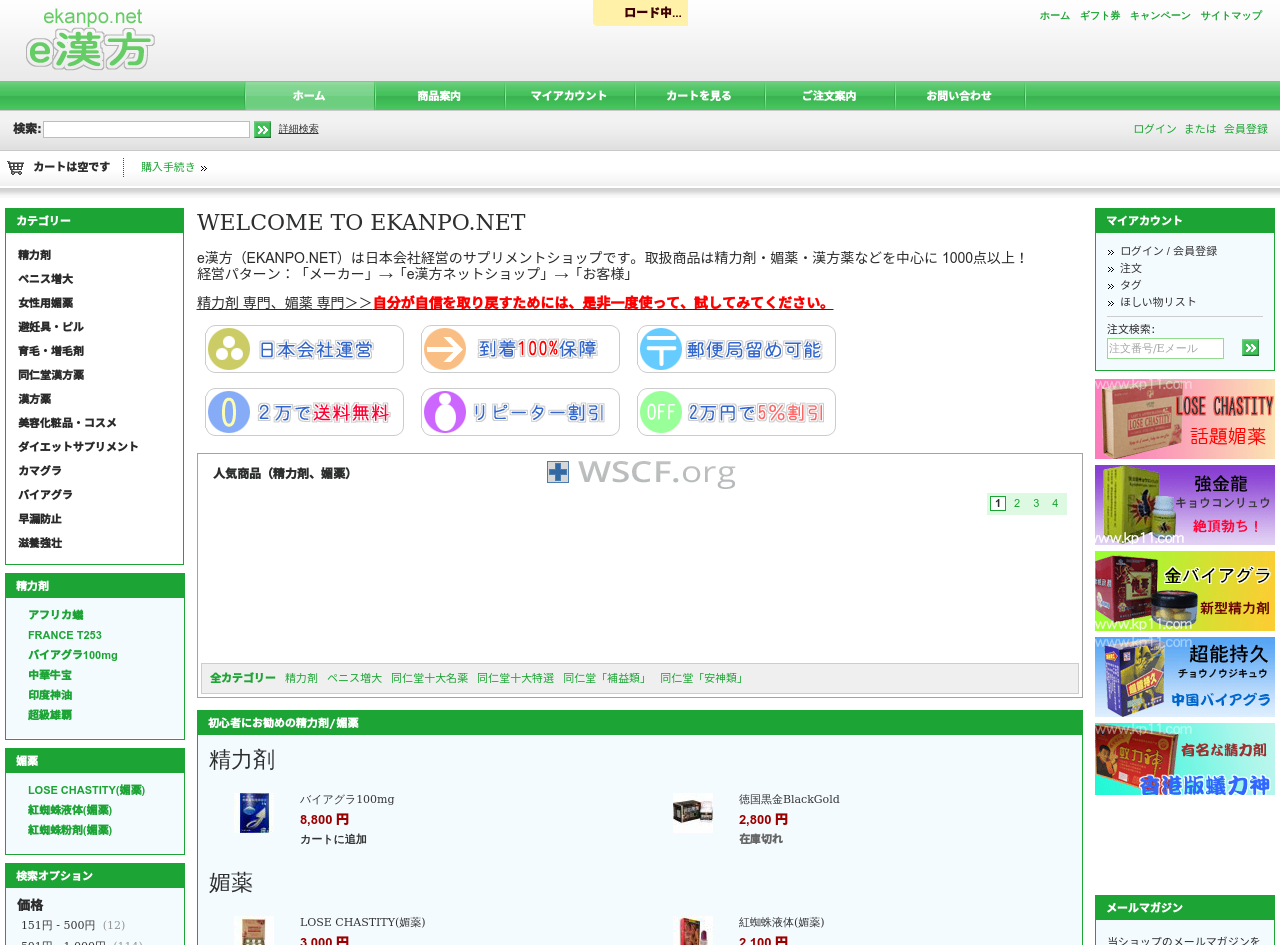Open 德国黒金BlackGold product thumbnail
The image size is (1280, 945).
point(692,813)
